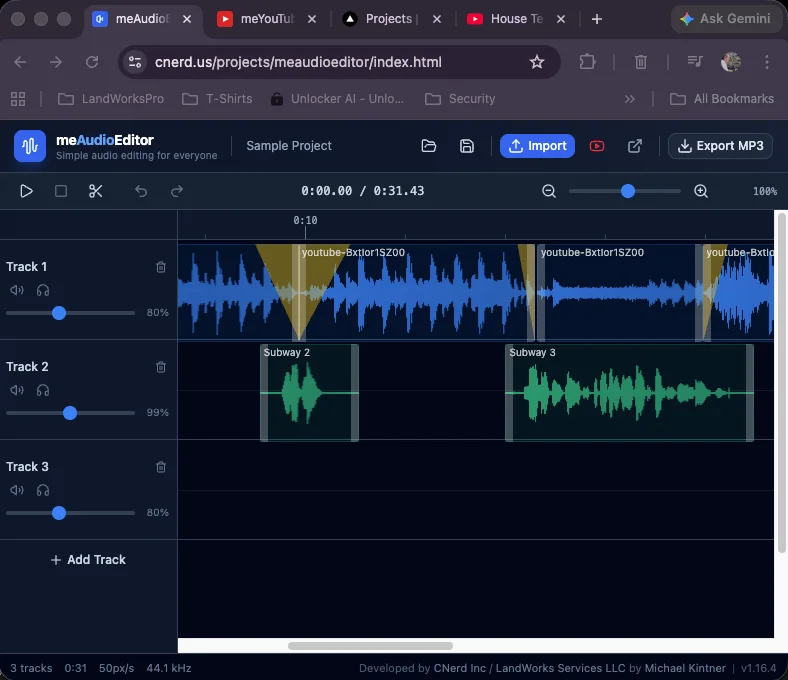Expand hidden bookmarks chevron
The image size is (788, 680).
pos(629,99)
